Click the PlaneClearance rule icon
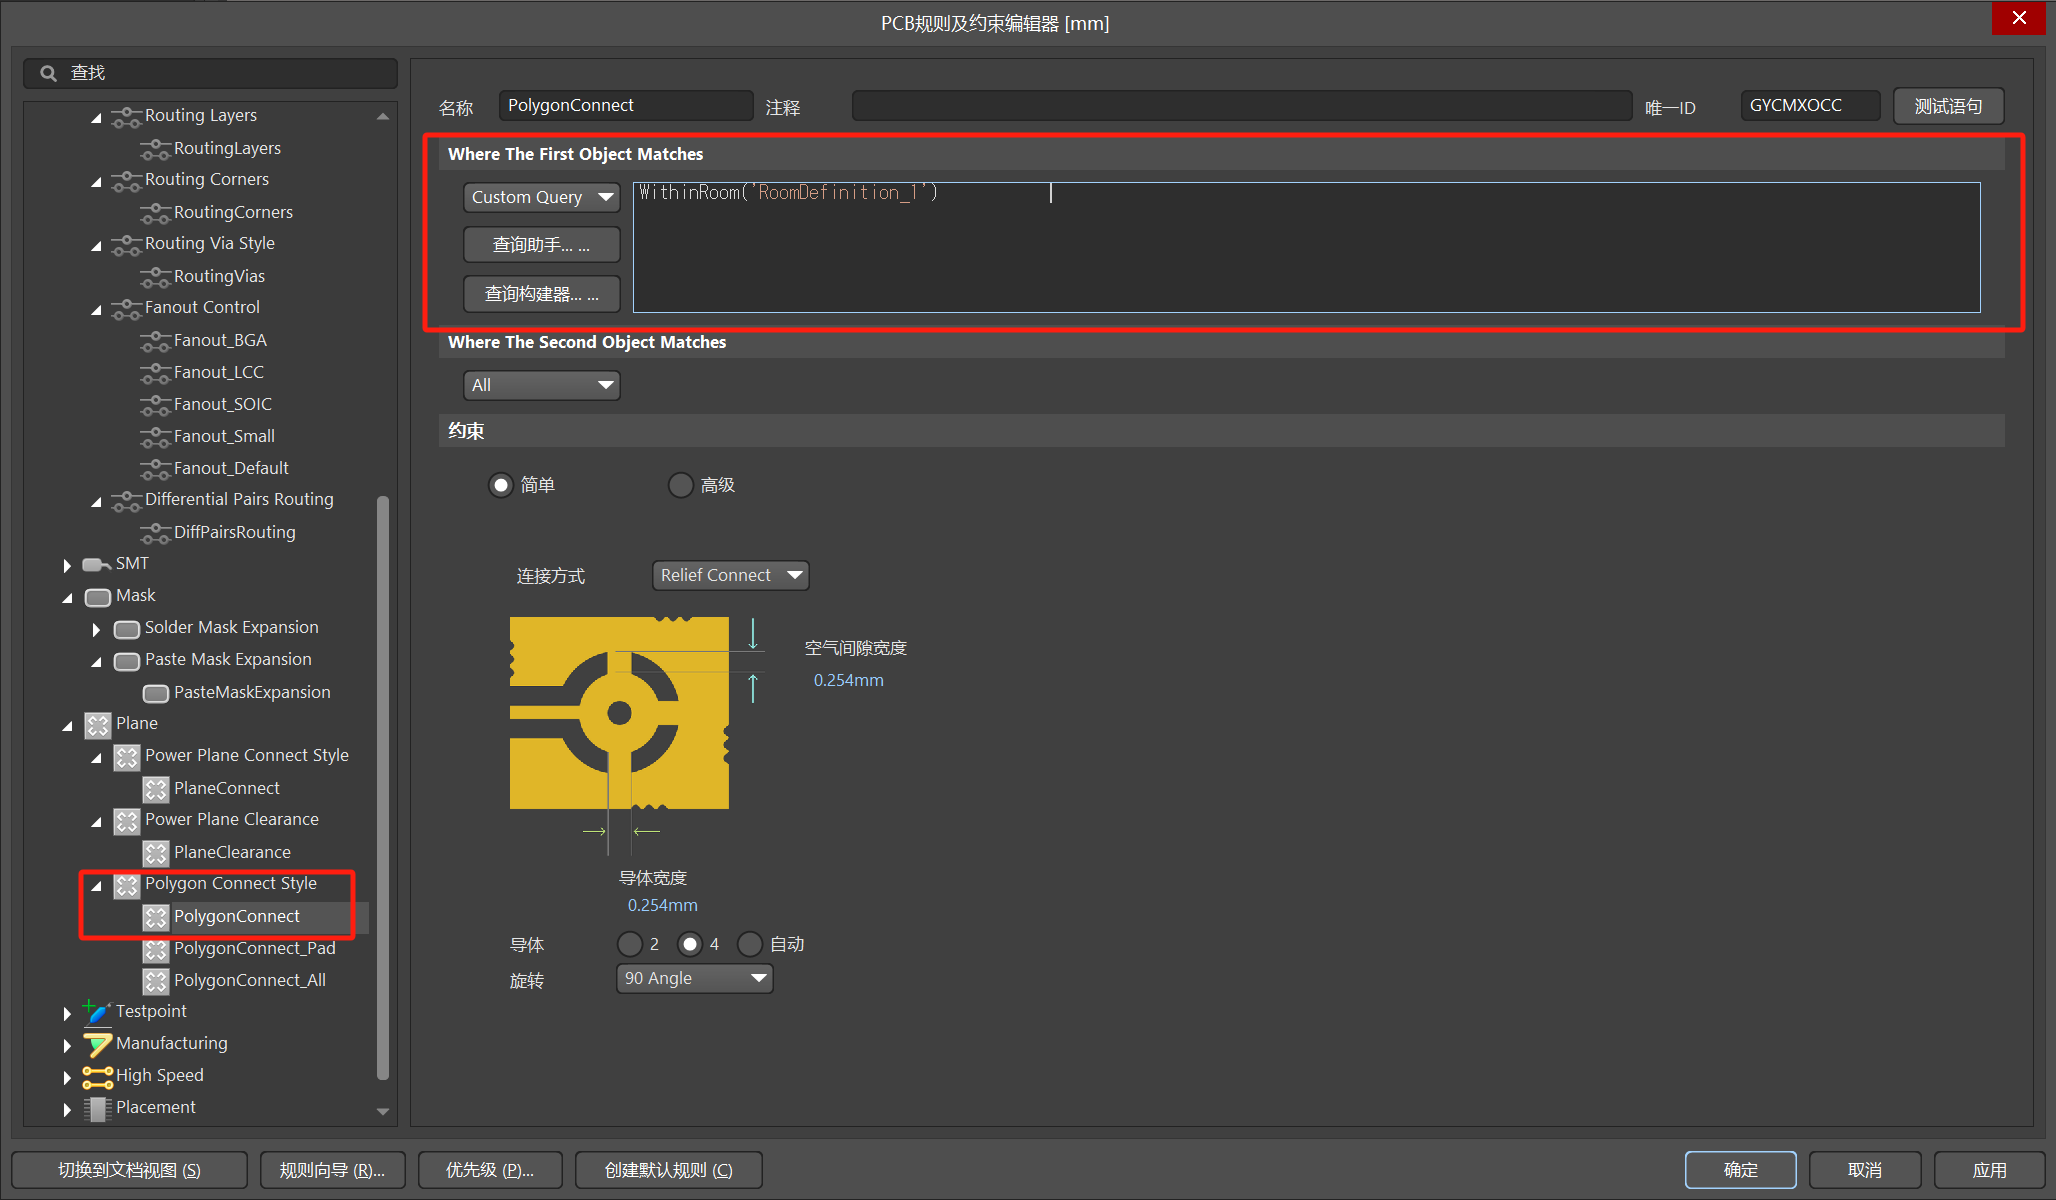 [x=156, y=853]
